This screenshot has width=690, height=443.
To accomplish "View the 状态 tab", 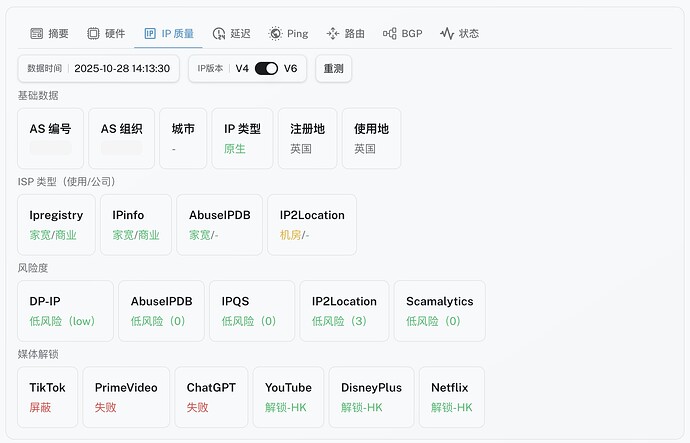I will [x=459, y=33].
